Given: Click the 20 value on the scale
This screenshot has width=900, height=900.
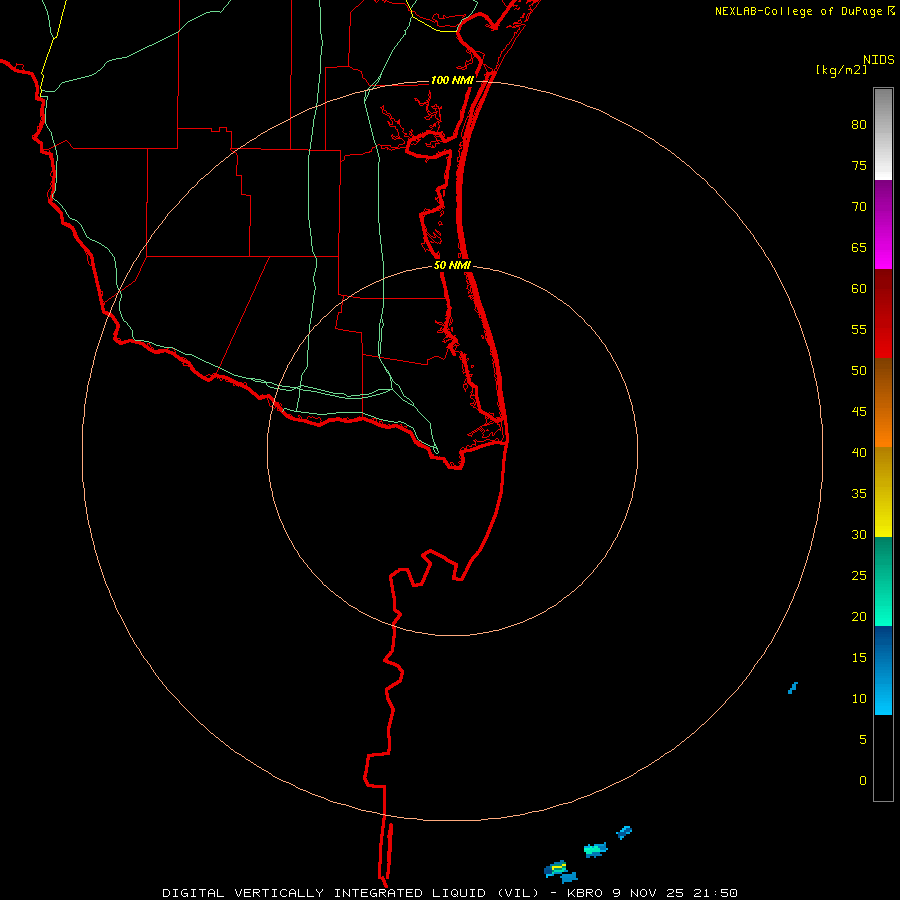Looking at the screenshot, I should click(859, 616).
